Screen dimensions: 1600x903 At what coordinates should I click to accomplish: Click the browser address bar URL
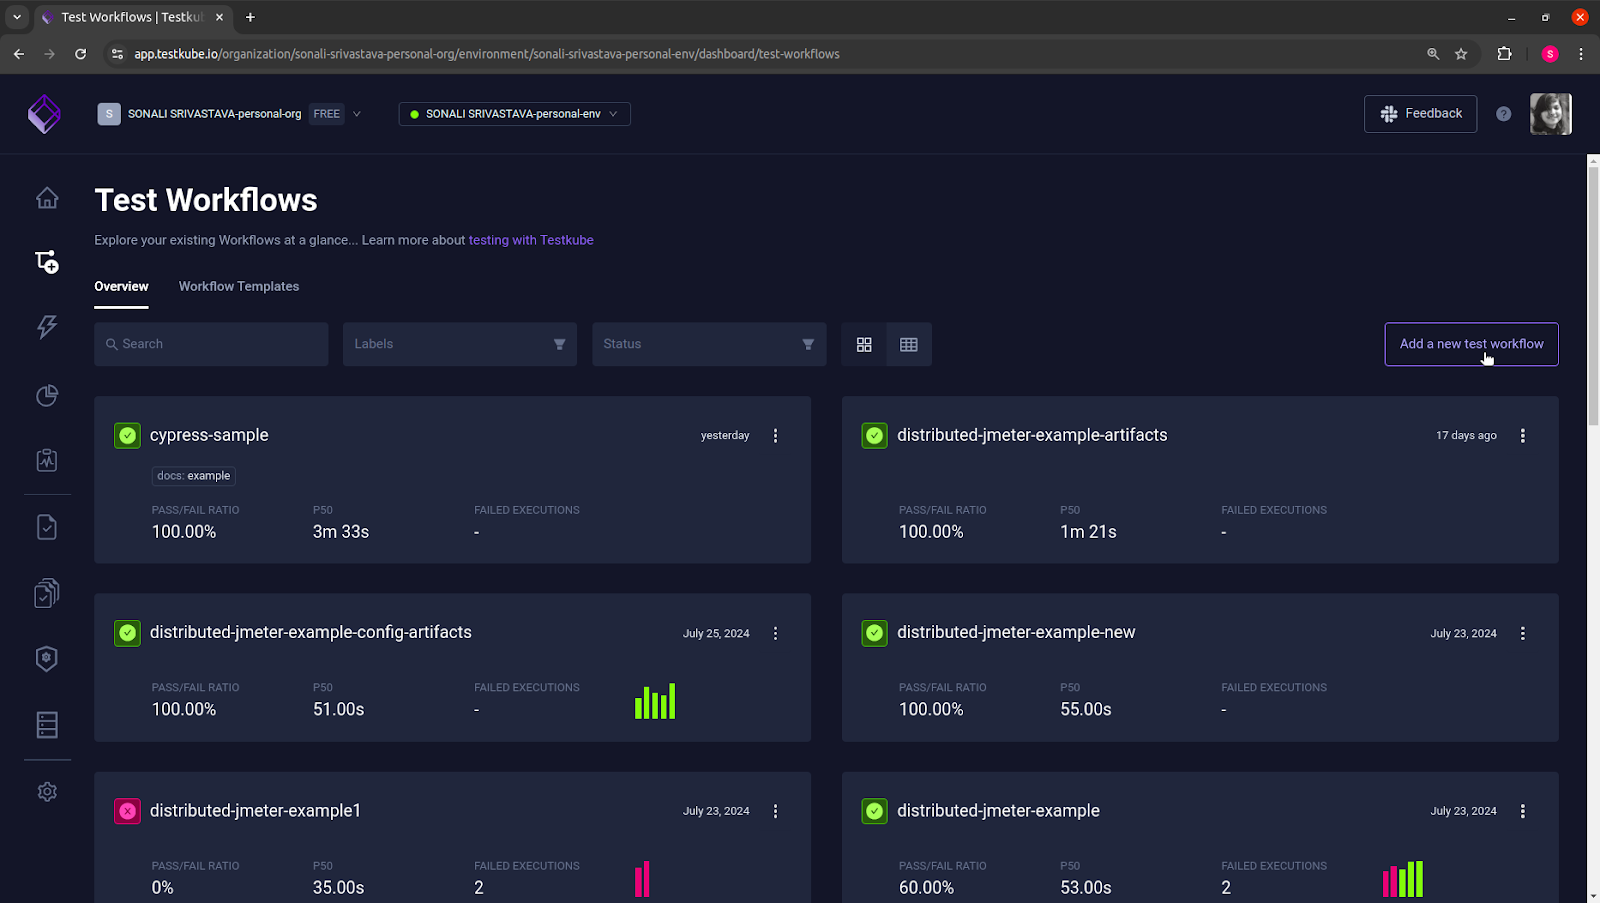click(487, 54)
